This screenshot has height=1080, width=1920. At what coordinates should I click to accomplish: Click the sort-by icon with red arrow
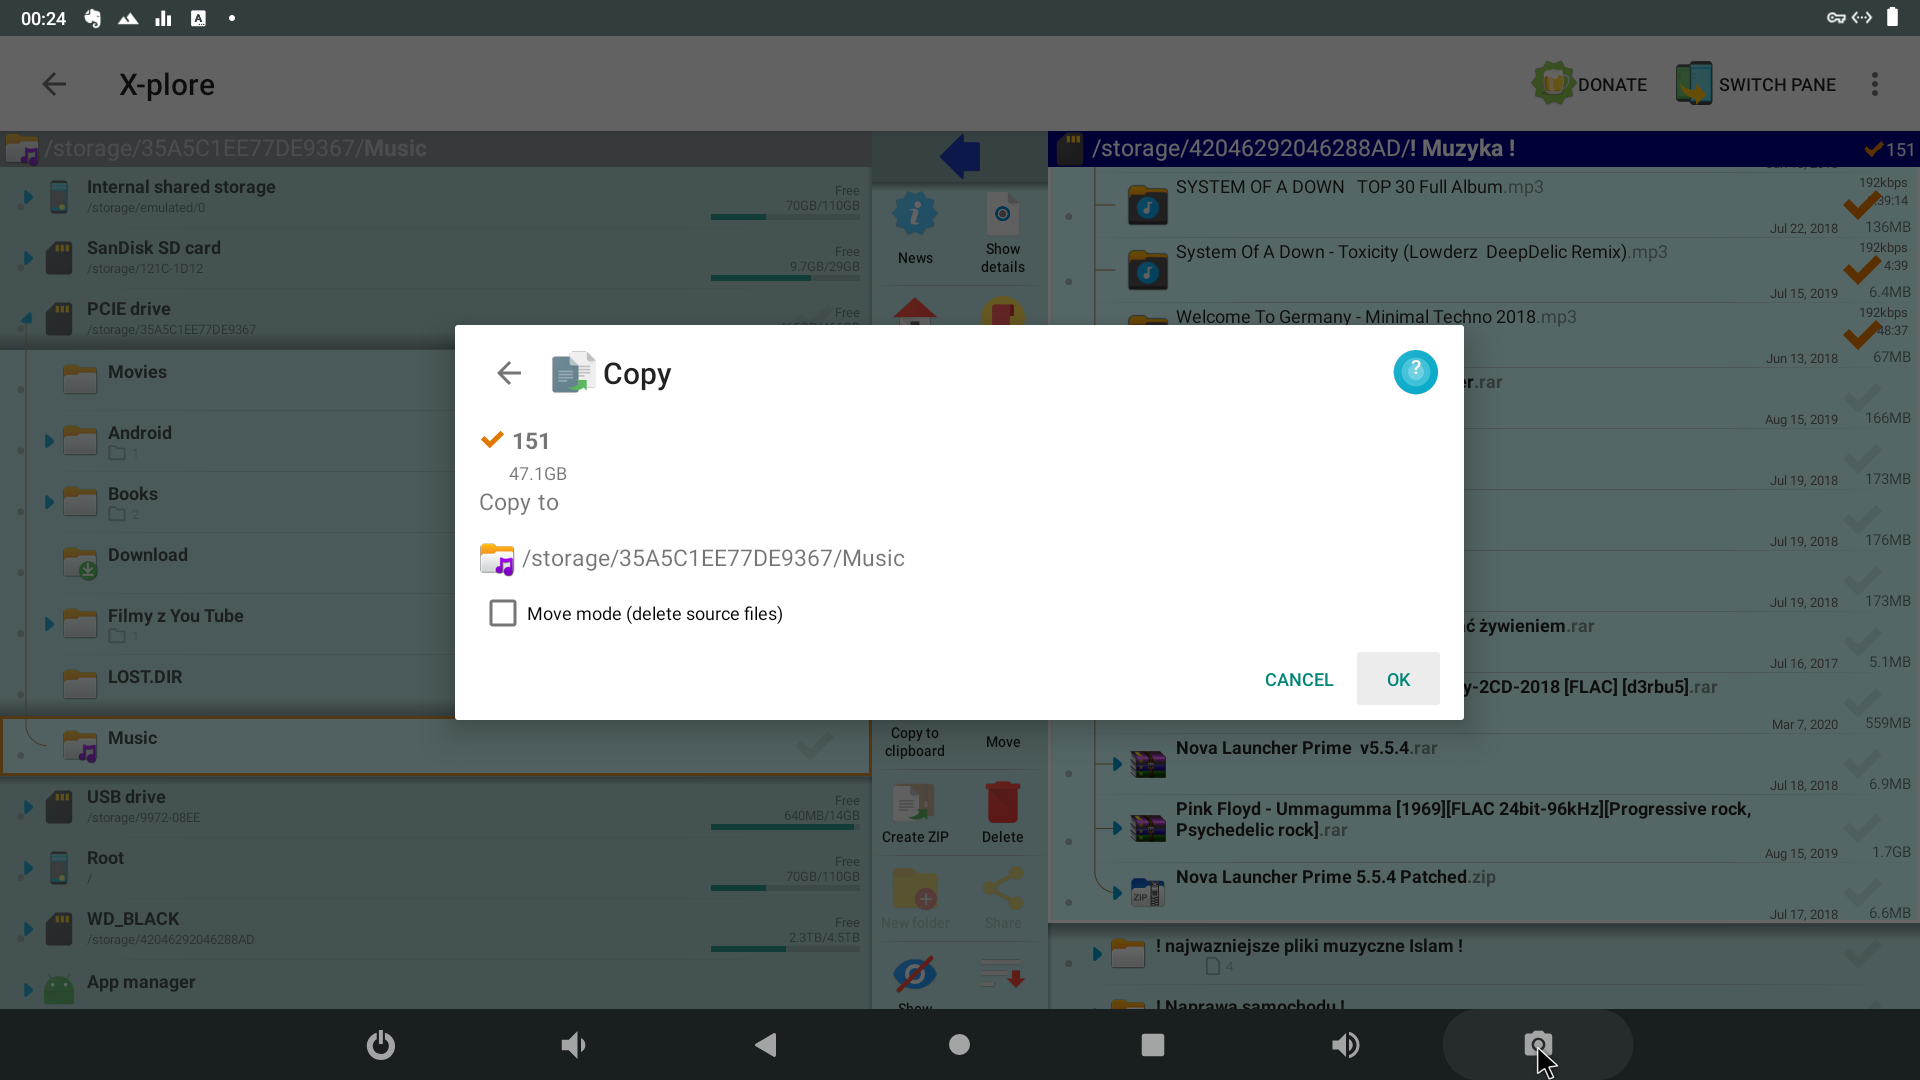pyautogui.click(x=1002, y=973)
